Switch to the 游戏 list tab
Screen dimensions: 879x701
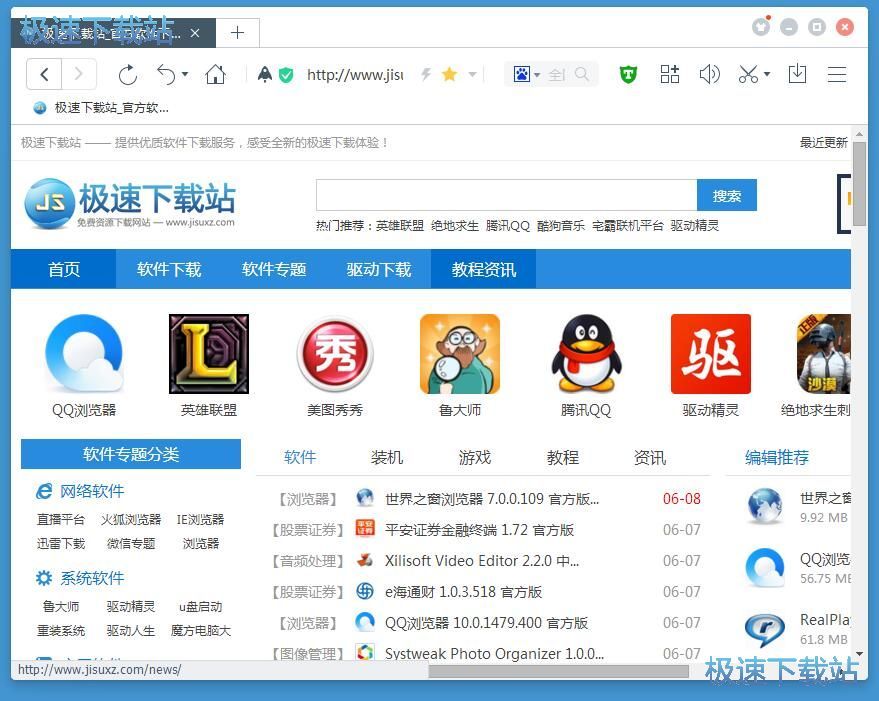point(475,458)
